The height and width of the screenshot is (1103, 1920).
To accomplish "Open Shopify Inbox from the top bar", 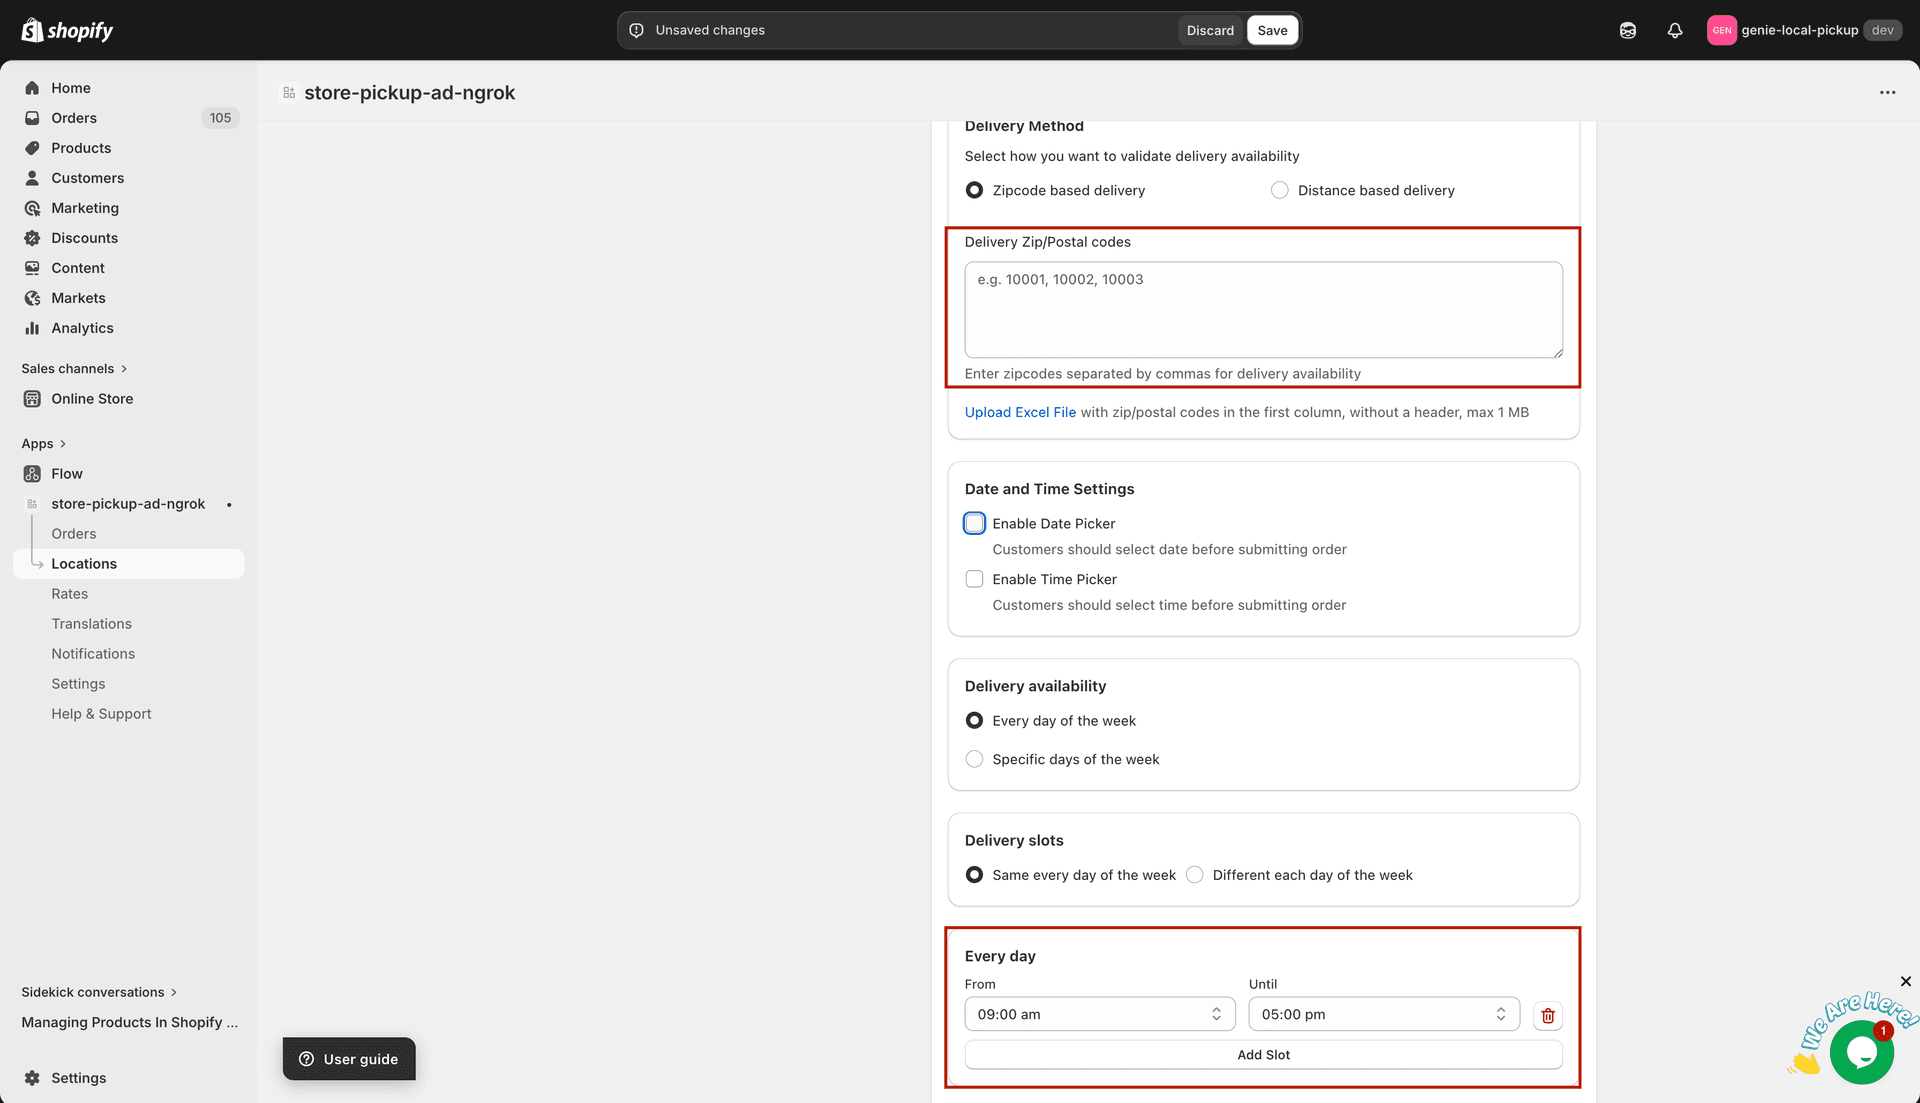I will point(1627,30).
